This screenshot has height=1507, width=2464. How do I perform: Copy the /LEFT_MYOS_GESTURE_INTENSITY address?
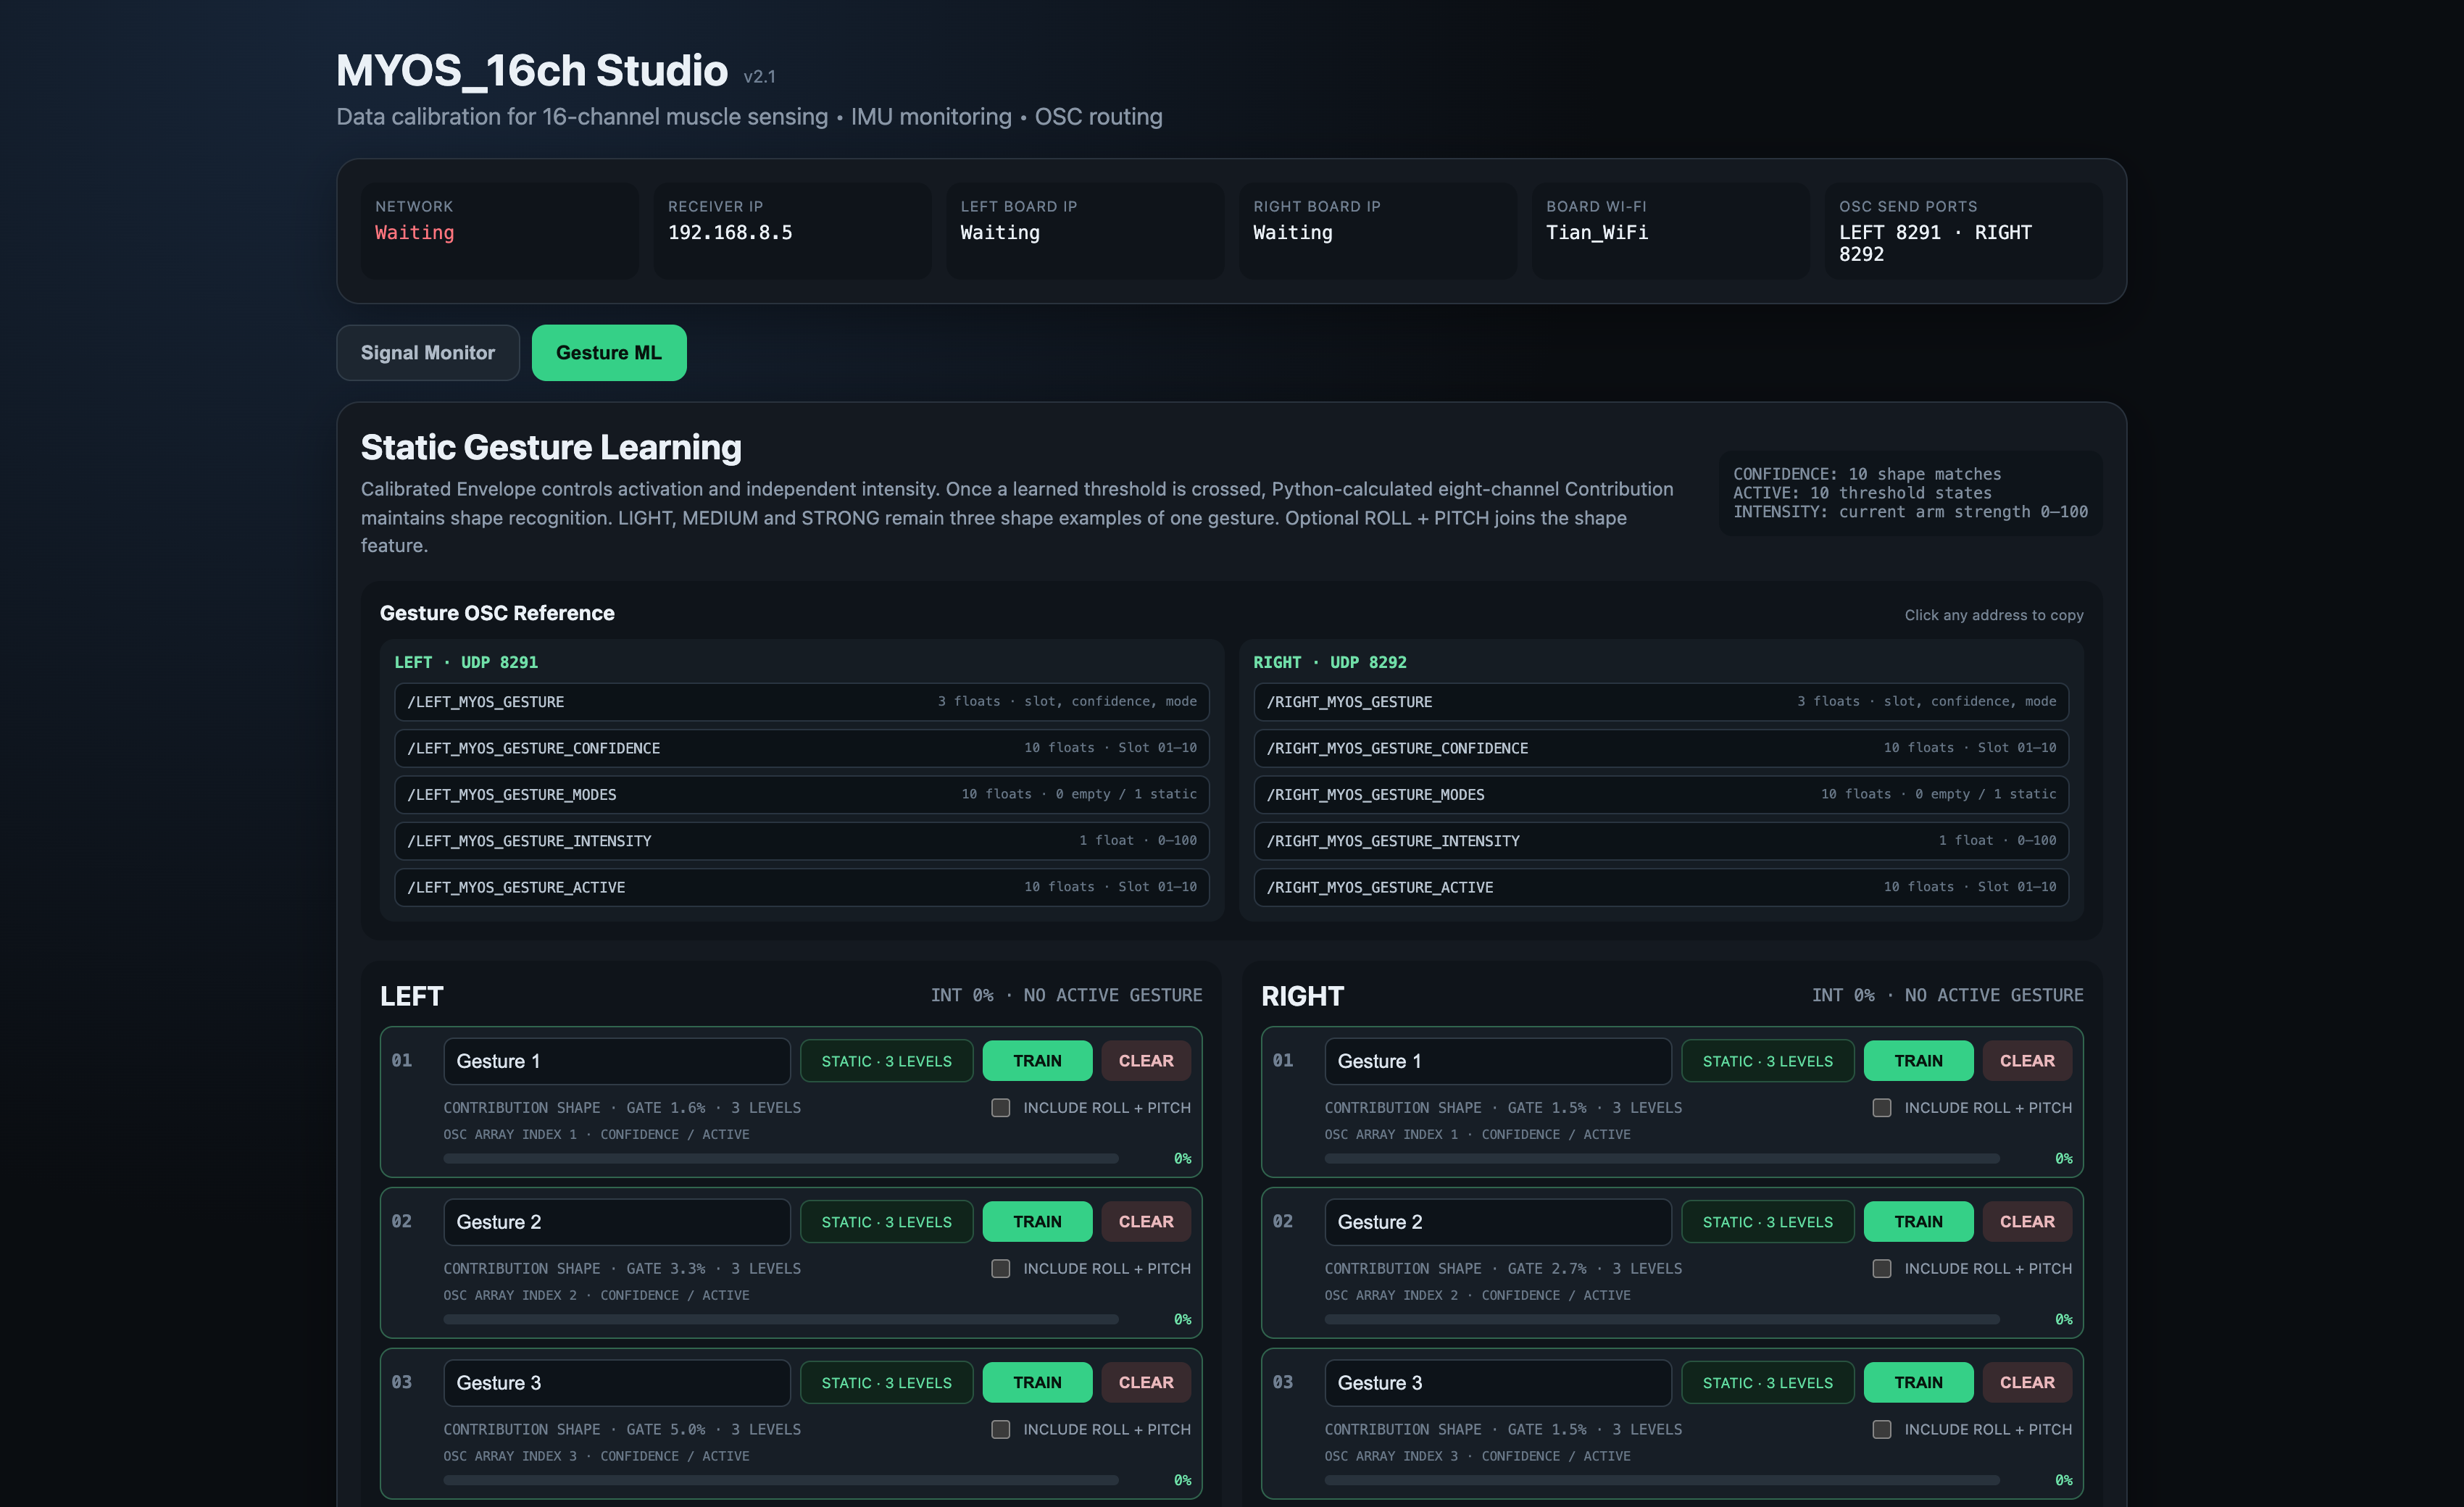tap(801, 840)
